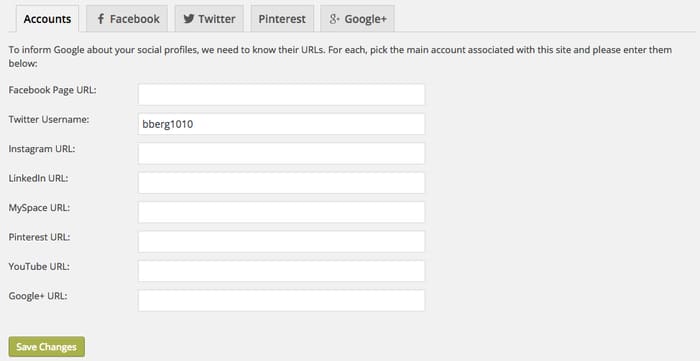The width and height of the screenshot is (700, 361).
Task: Save Changes to social profiles
Action: [46, 347]
